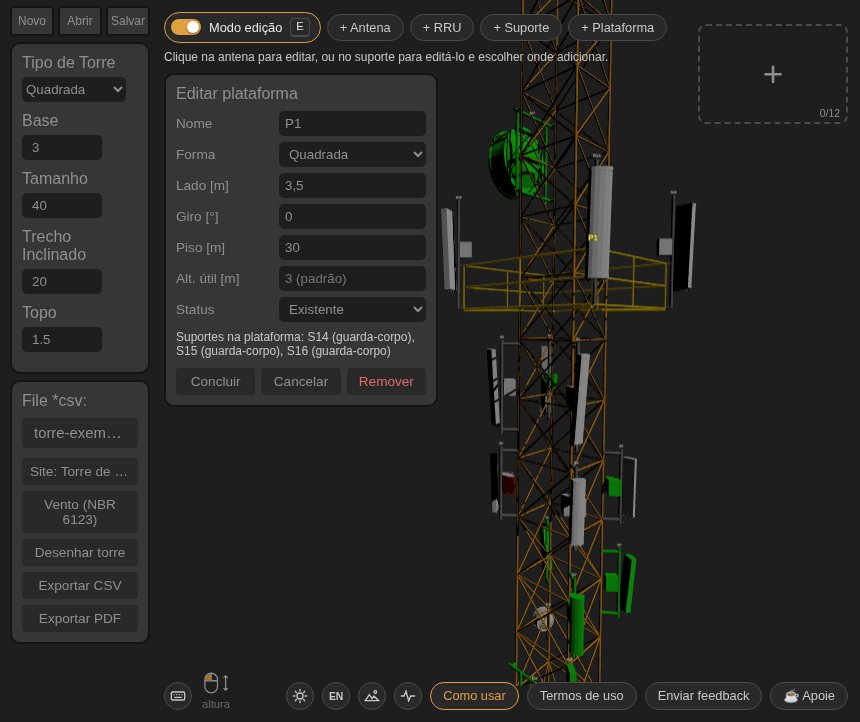Click the Desenhar torre button
Image resolution: width=860 pixels, height=722 pixels.
(x=80, y=552)
